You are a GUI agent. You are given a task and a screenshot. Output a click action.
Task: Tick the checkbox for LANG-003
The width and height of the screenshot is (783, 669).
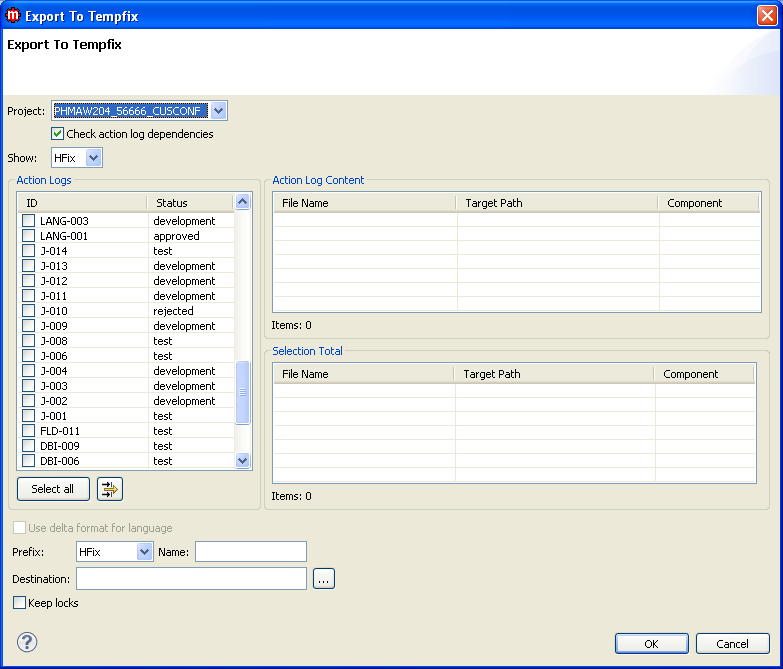[x=29, y=221]
